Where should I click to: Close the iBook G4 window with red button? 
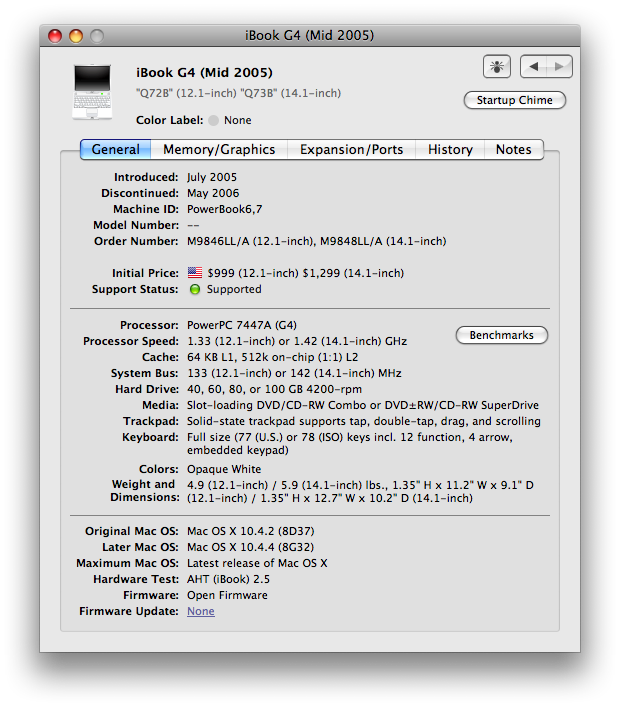tap(55, 36)
